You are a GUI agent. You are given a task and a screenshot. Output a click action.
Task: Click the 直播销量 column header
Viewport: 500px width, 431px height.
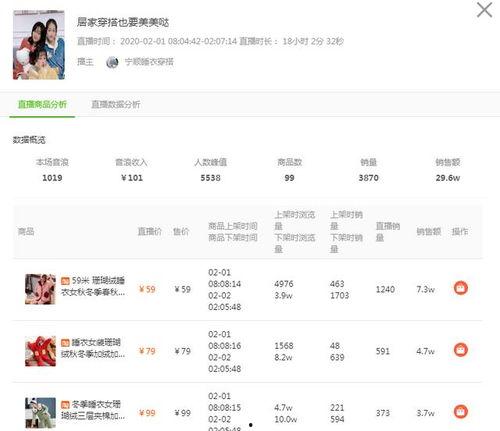point(388,232)
